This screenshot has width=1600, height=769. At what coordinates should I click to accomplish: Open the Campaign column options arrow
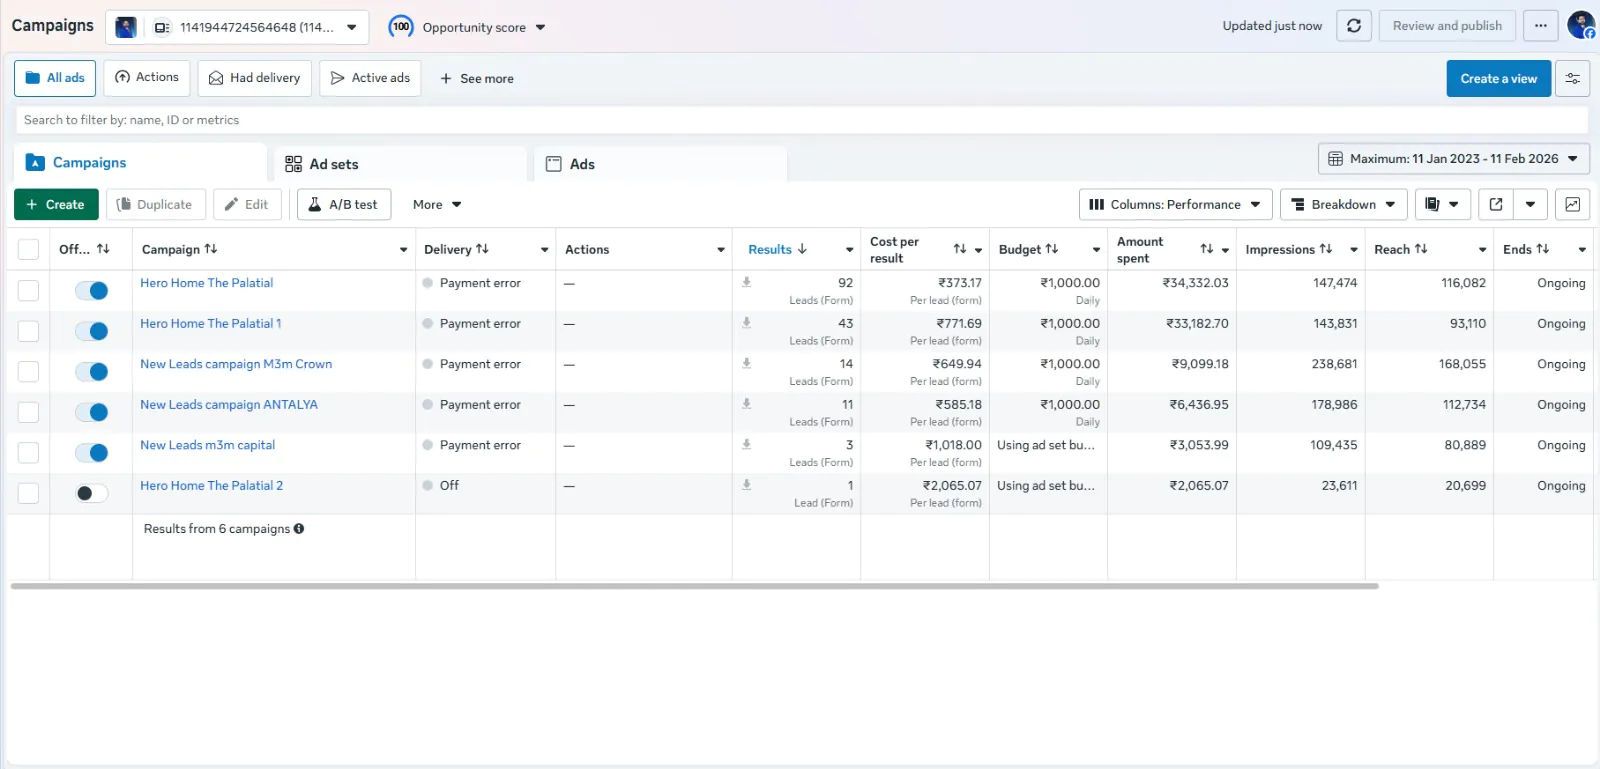coord(404,250)
